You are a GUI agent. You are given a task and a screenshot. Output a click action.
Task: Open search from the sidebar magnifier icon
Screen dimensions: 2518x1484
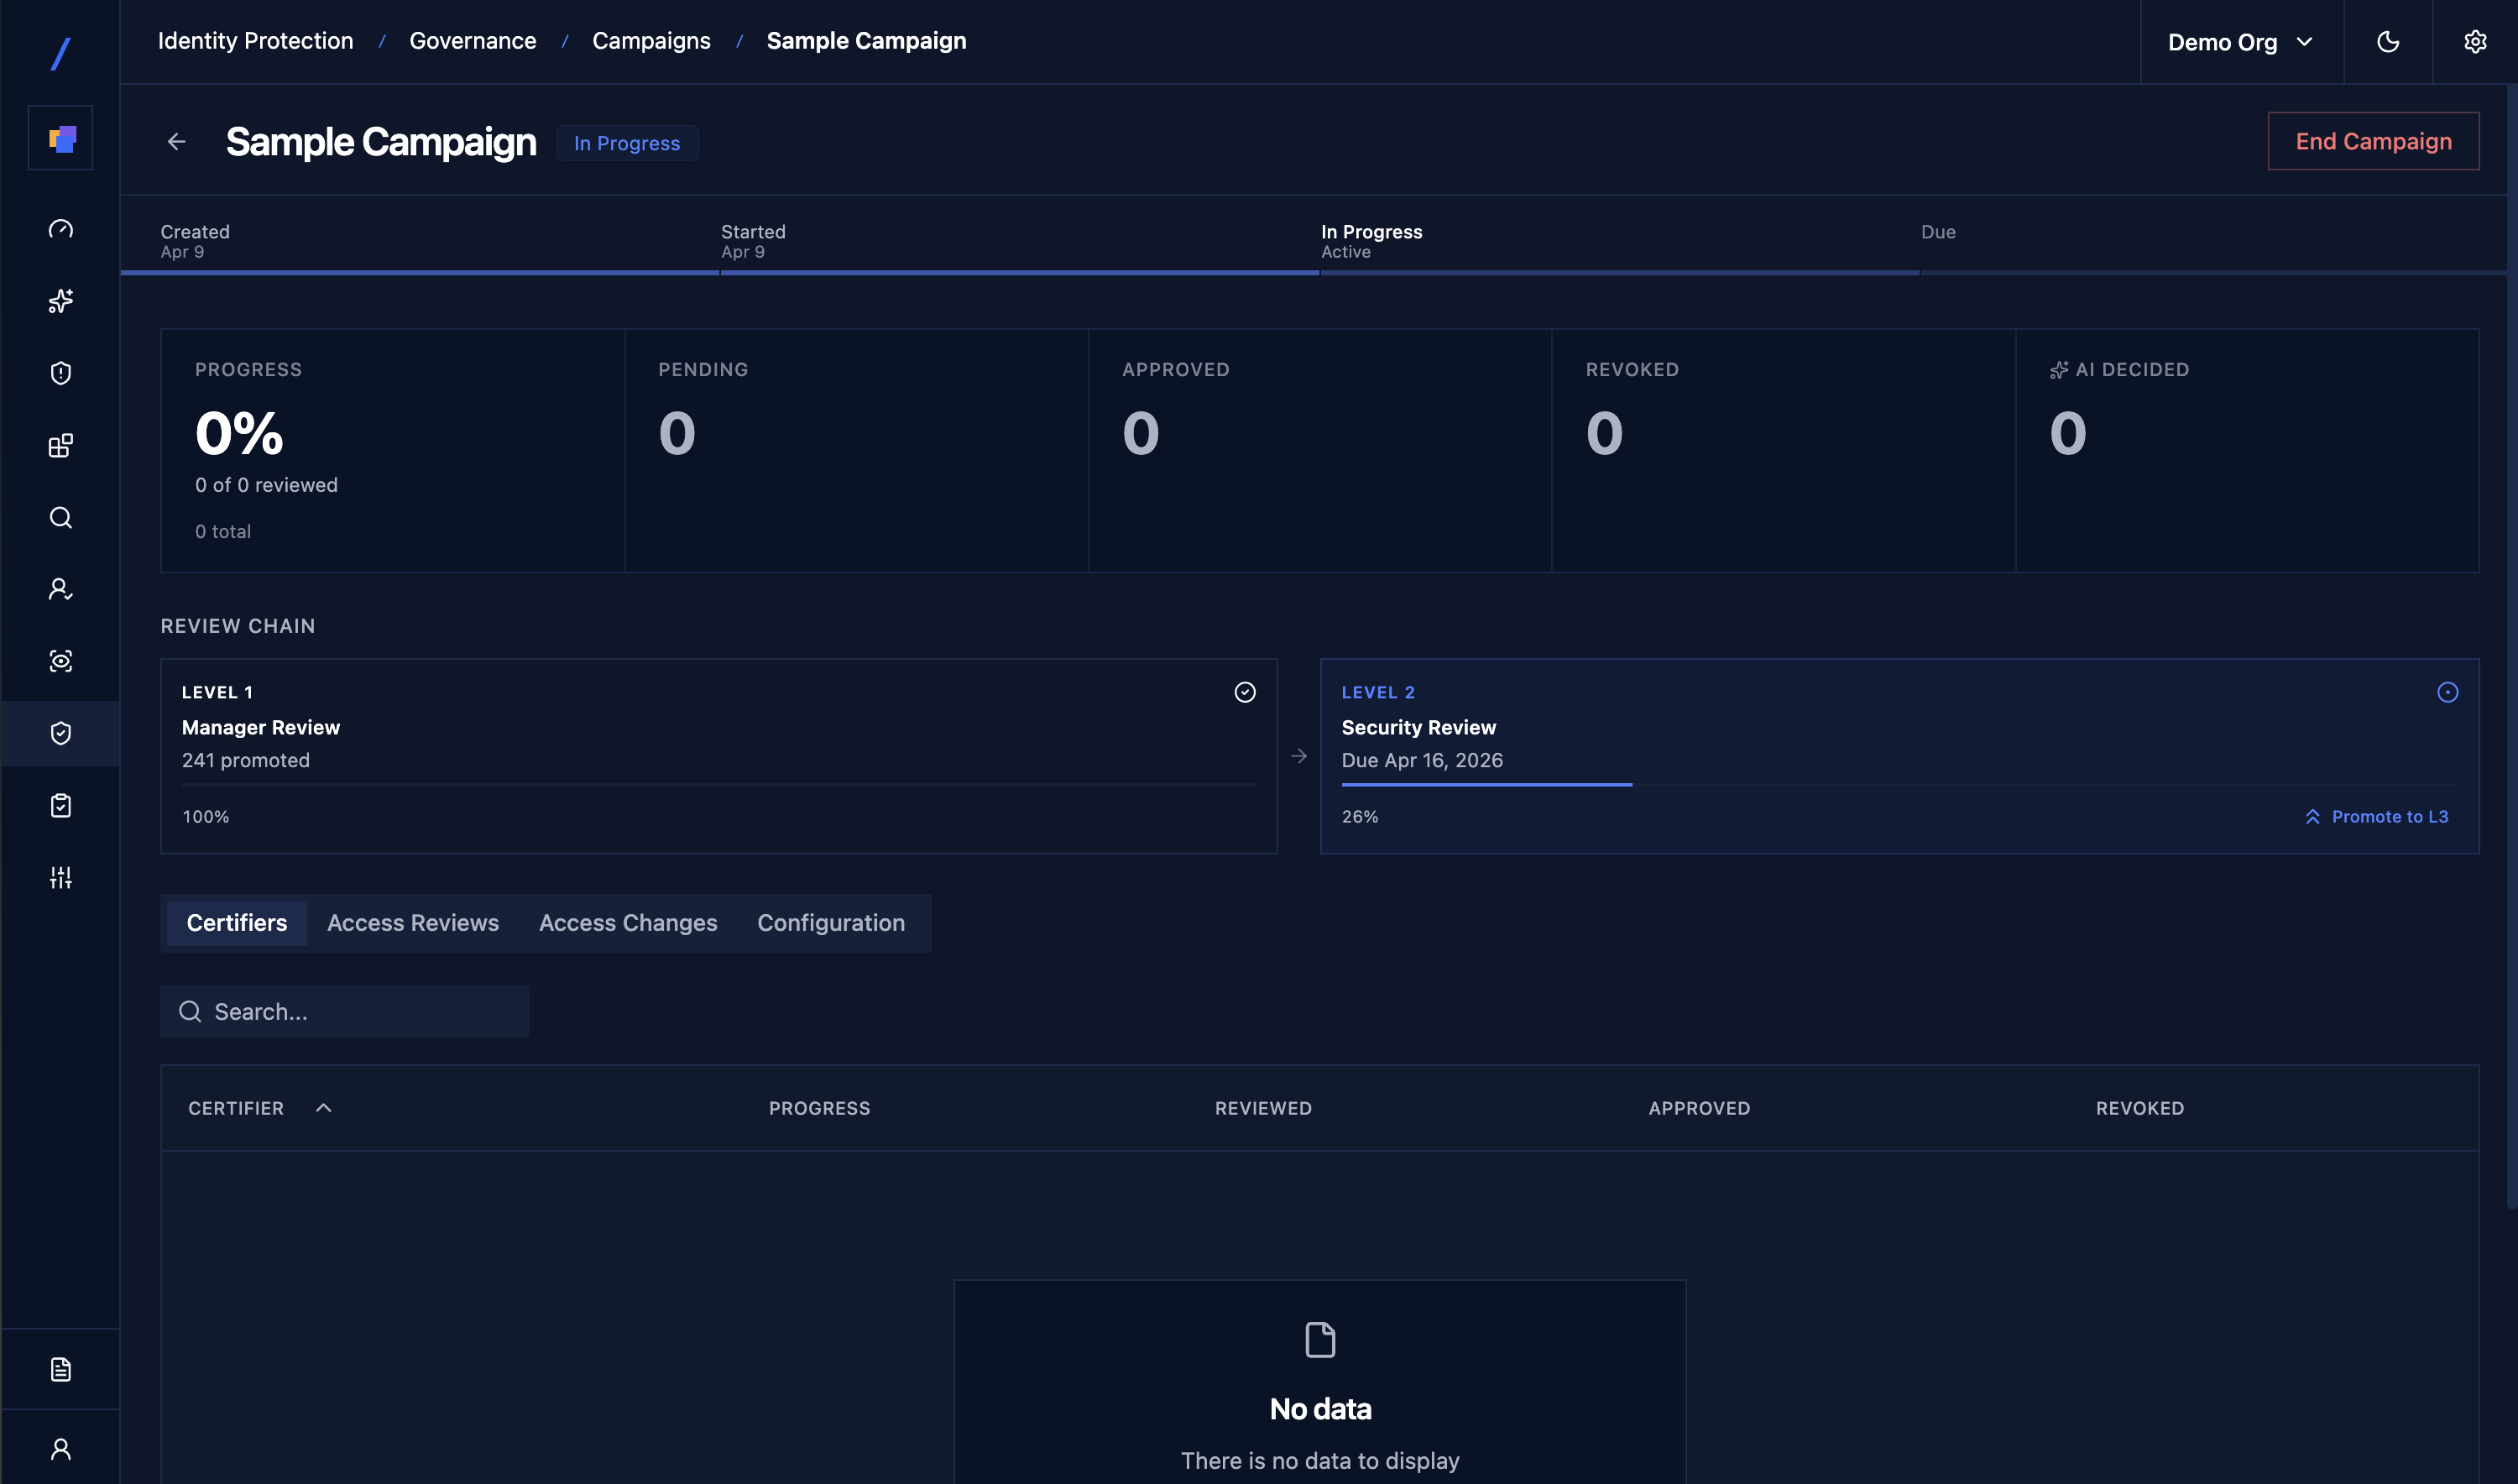coord(60,517)
